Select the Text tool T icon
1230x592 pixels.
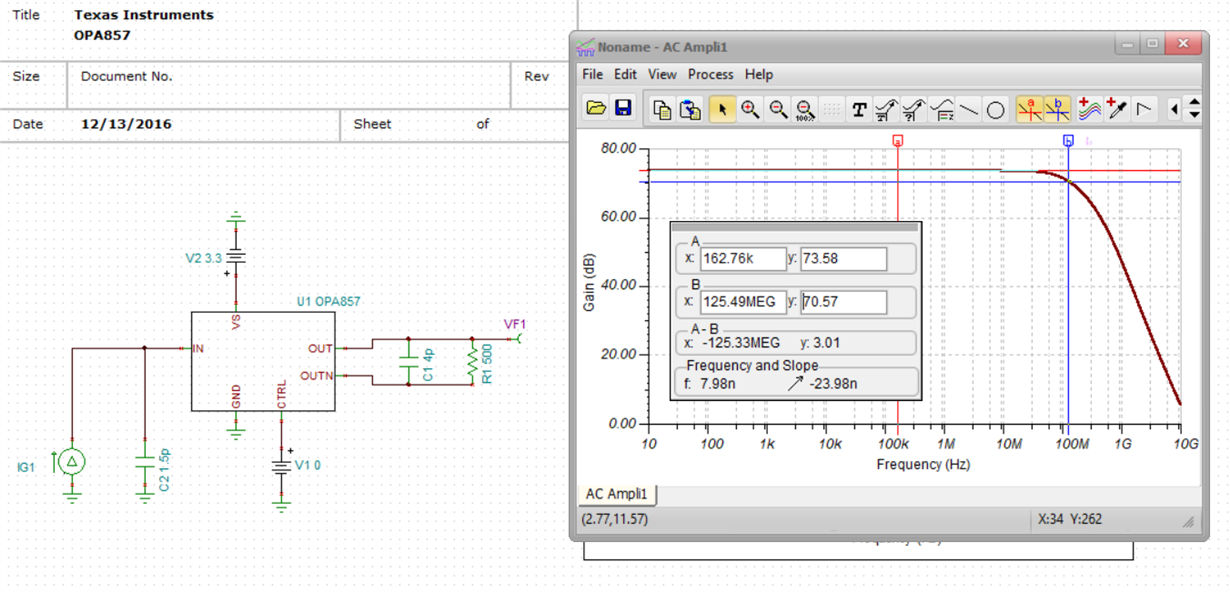tap(859, 110)
